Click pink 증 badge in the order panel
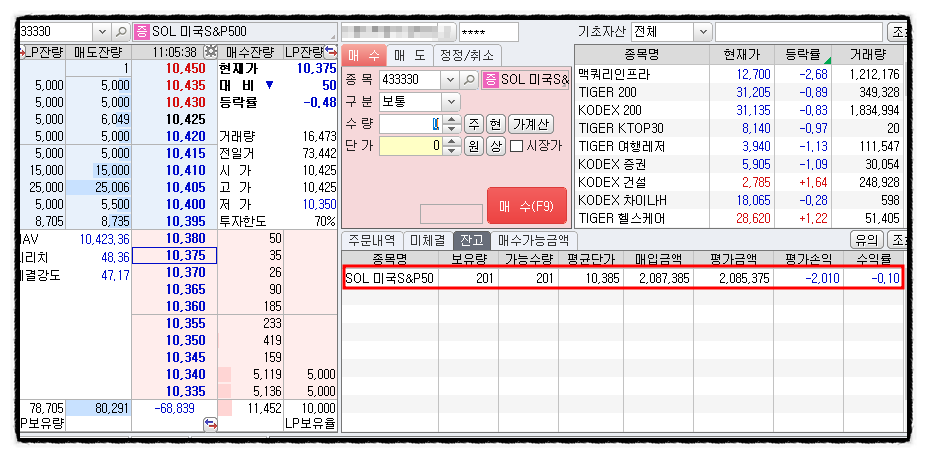Screen dimensions: 927x458 [490, 79]
